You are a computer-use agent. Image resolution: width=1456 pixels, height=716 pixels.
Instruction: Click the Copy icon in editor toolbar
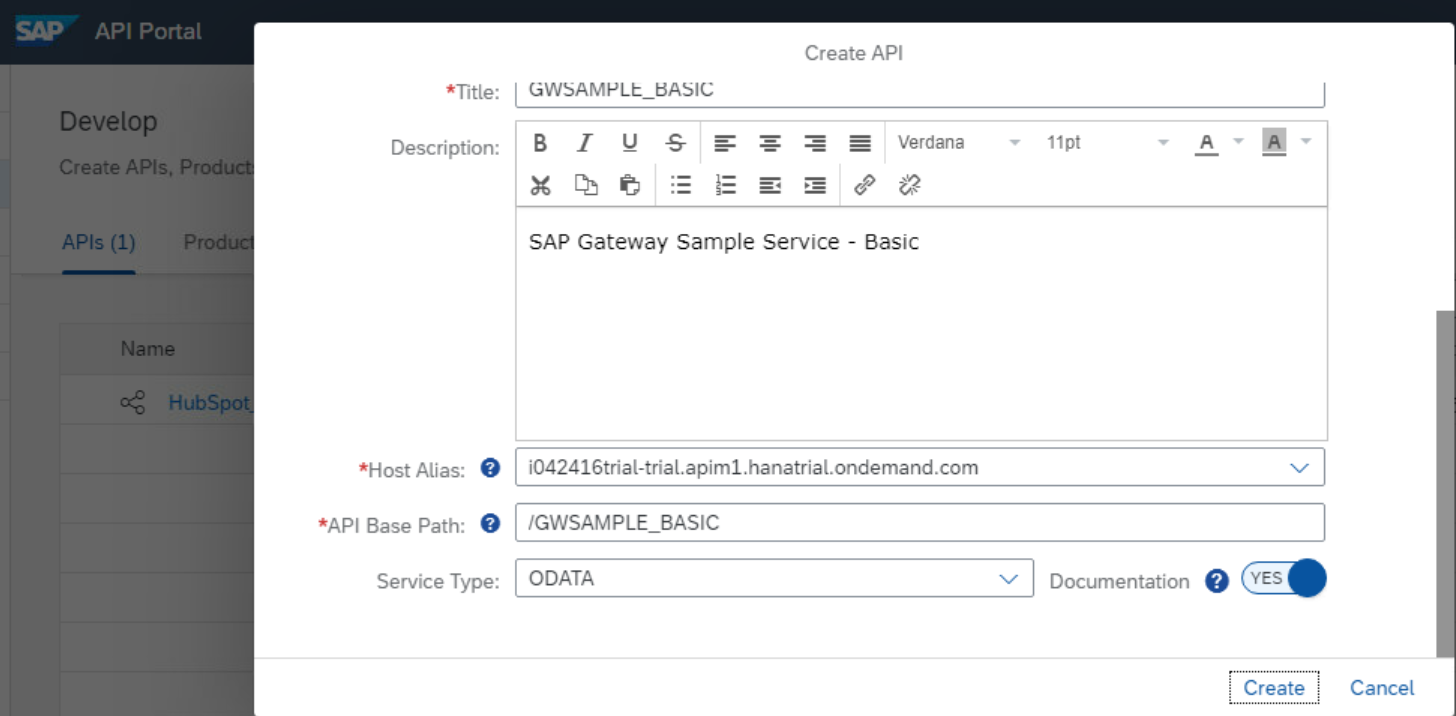pos(585,185)
